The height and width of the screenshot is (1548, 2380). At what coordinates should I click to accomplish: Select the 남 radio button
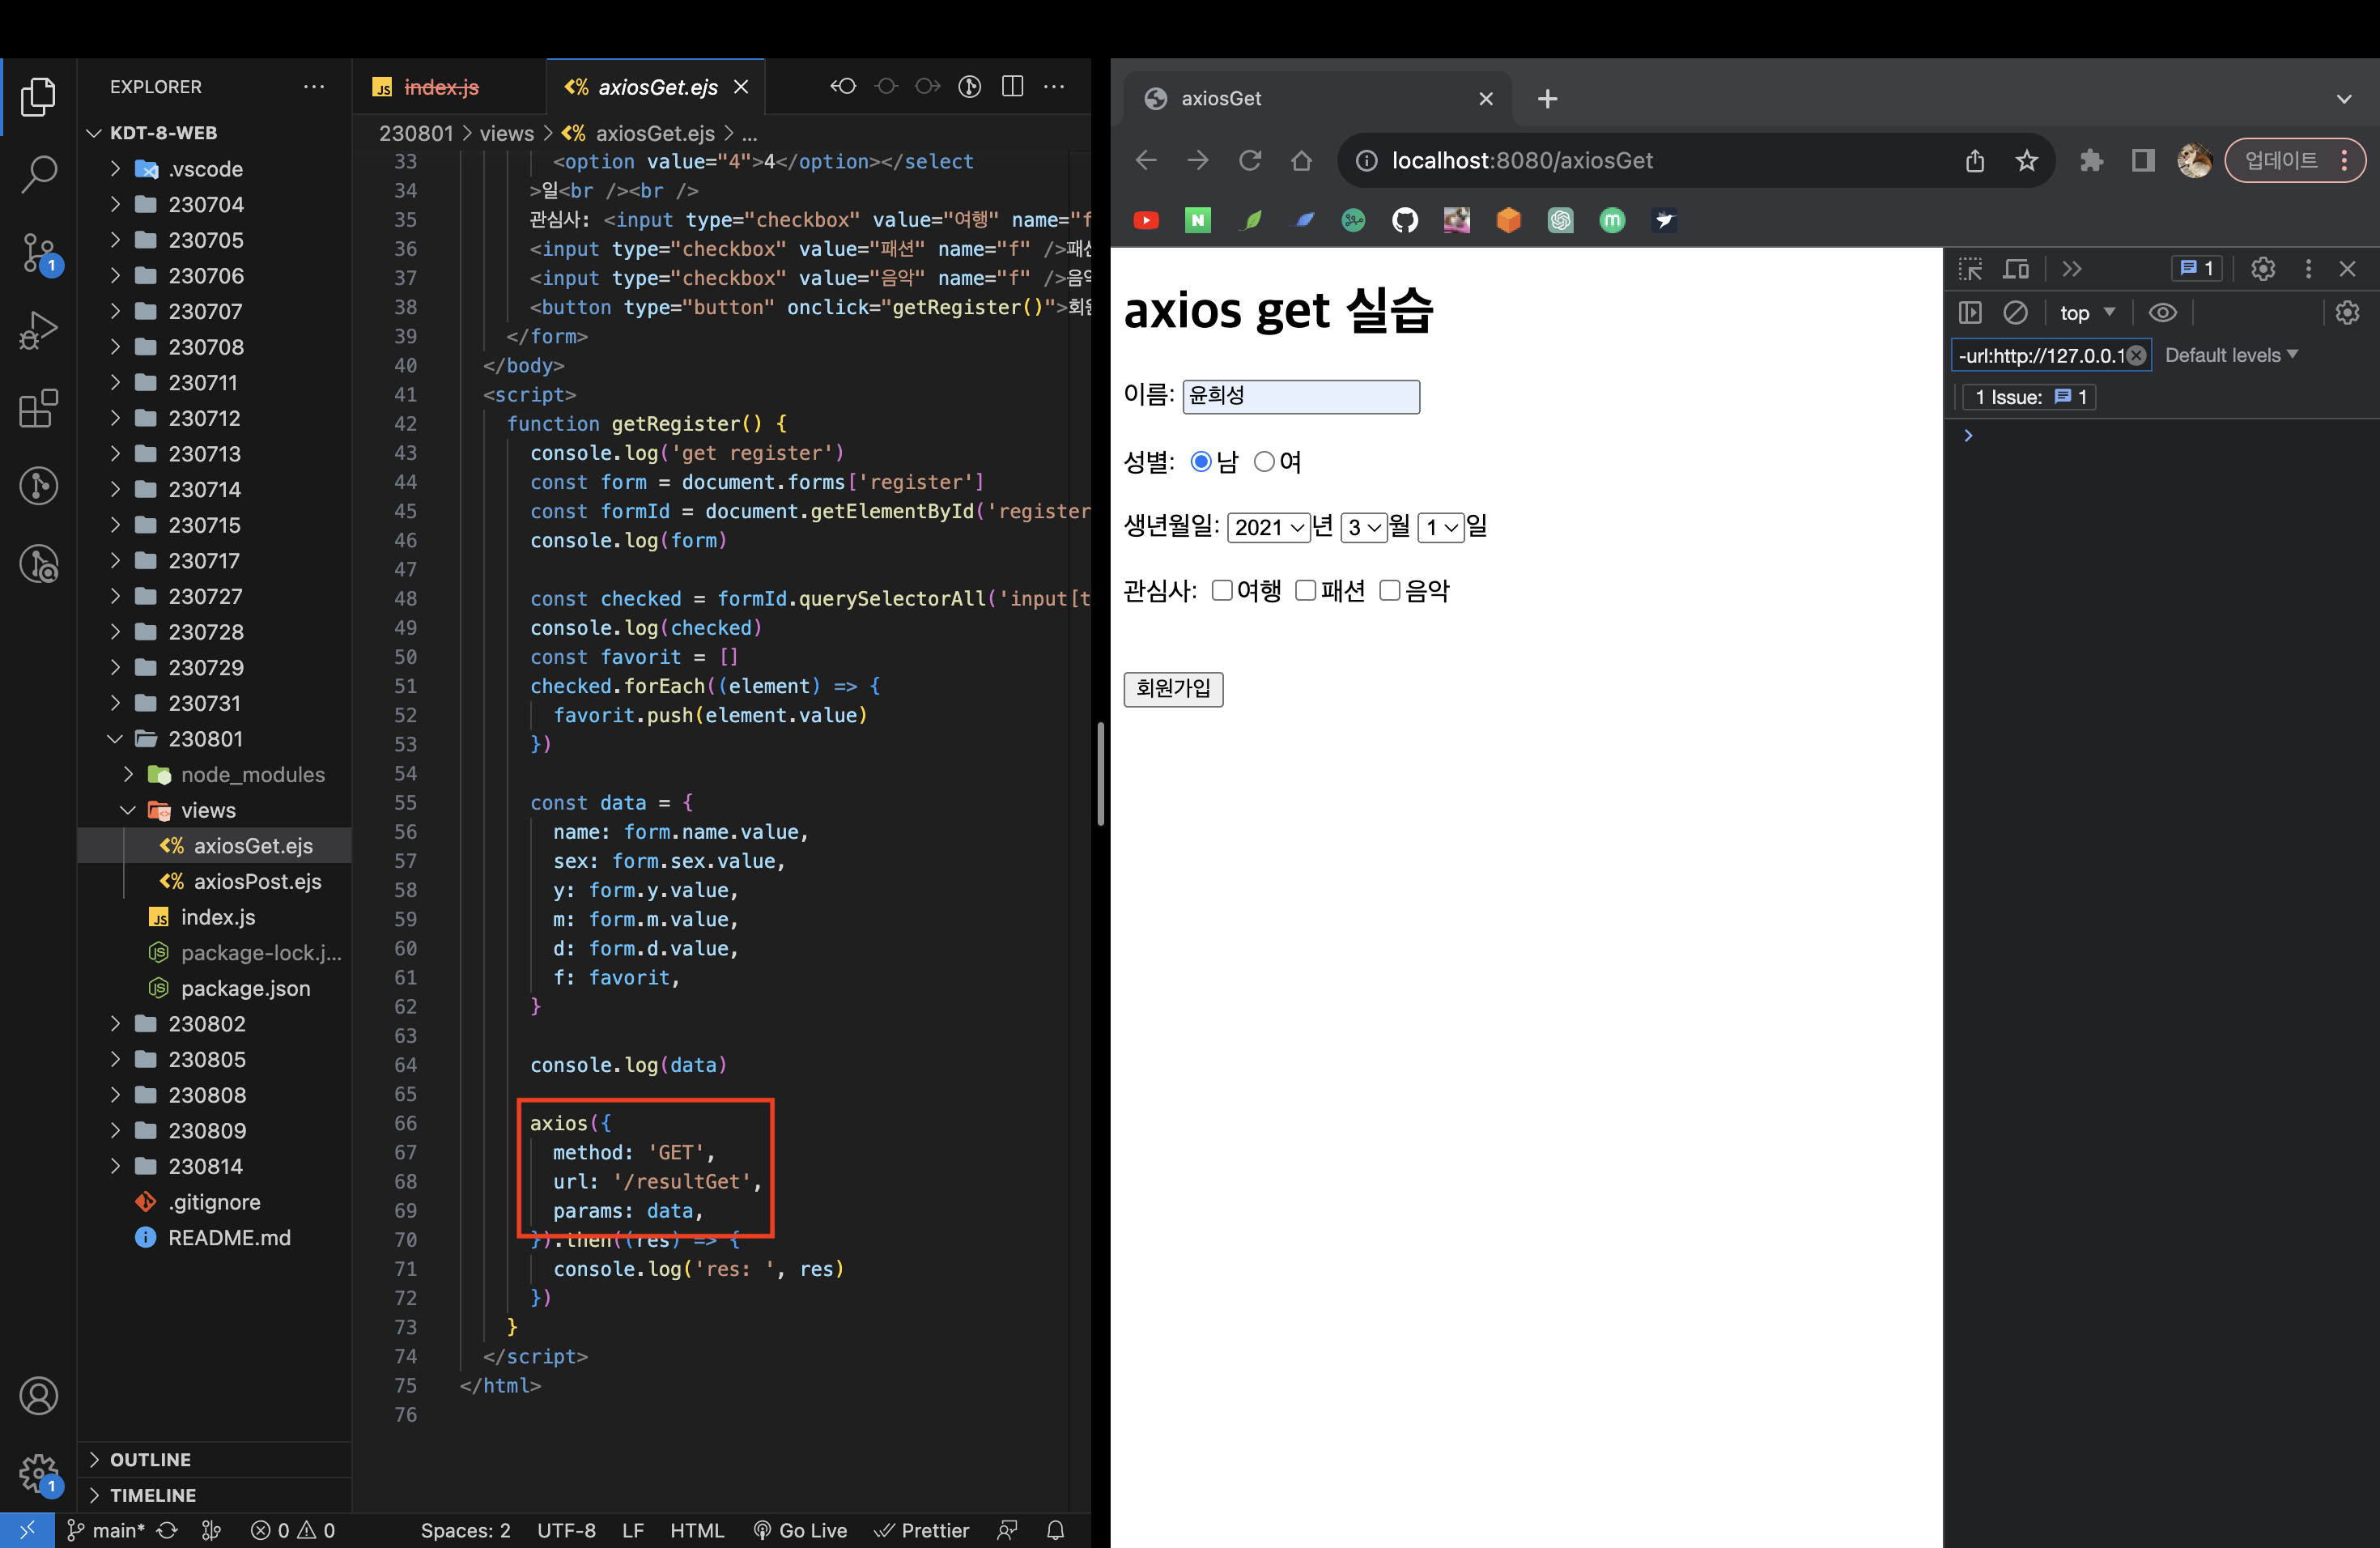(1200, 462)
